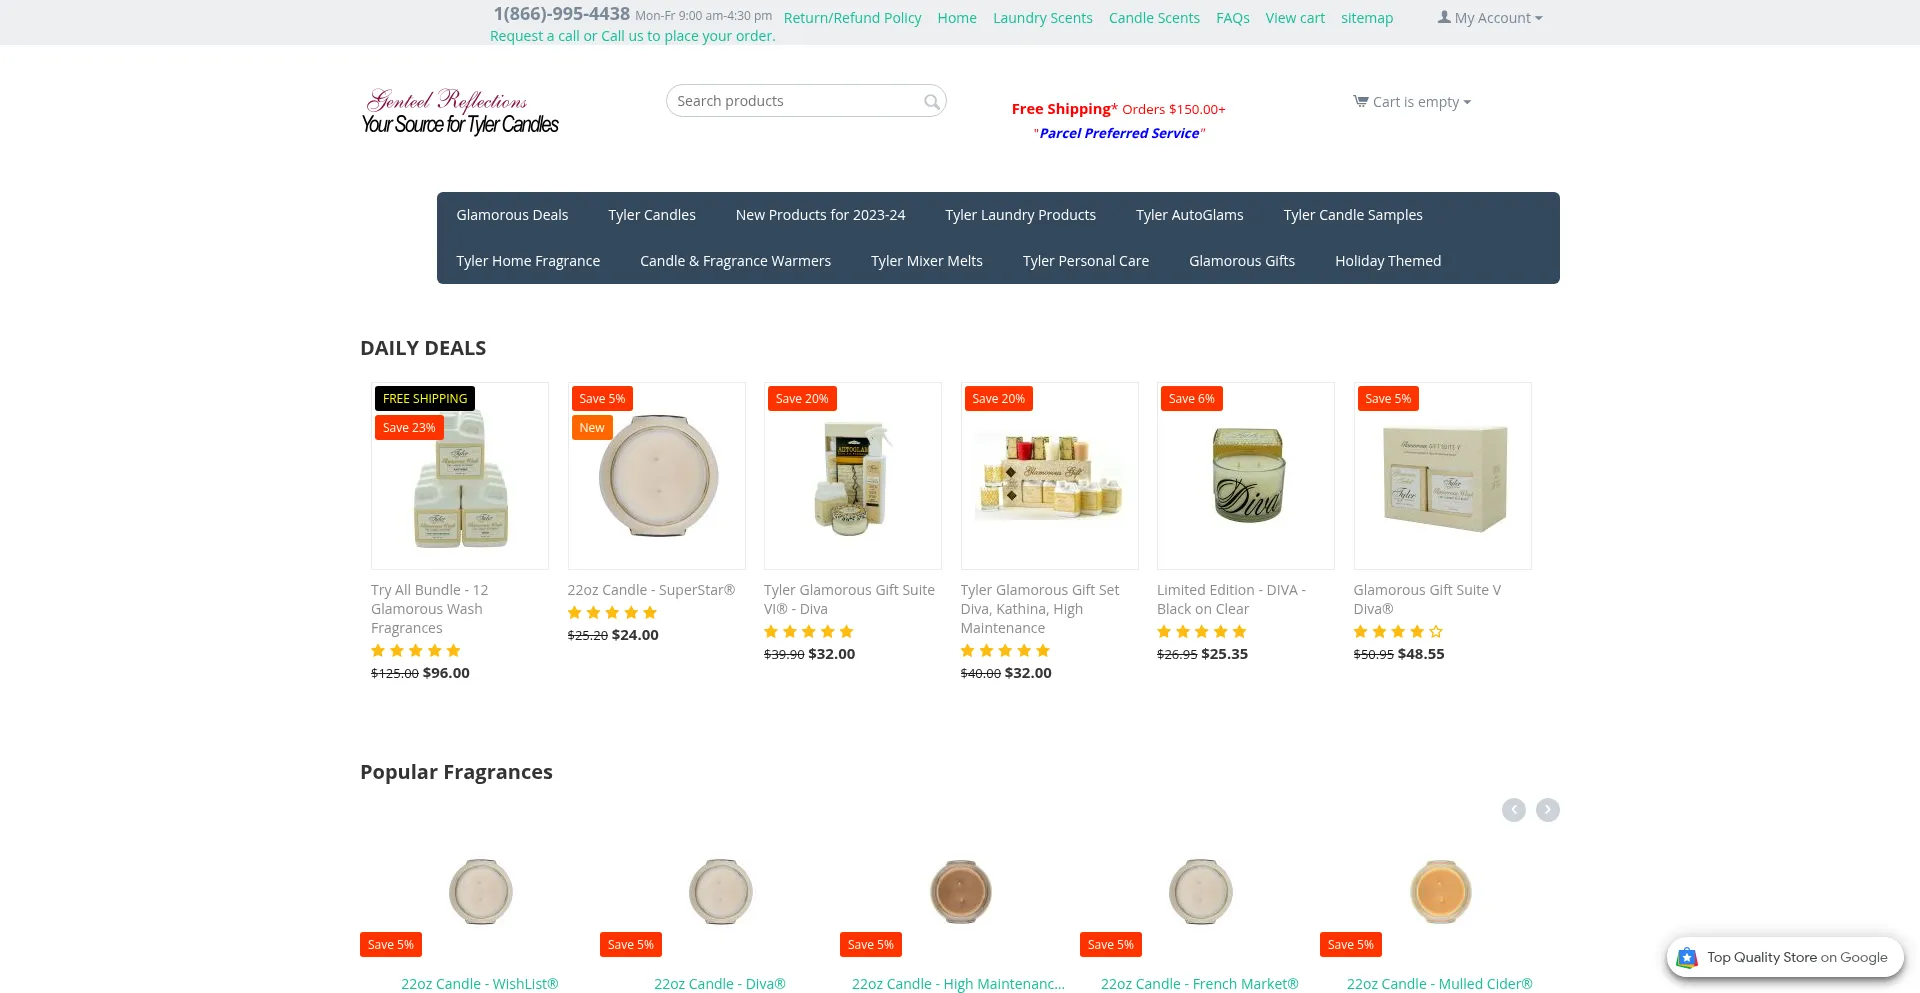The height and width of the screenshot is (993, 1920).
Task: Open the My Account dropdown menu
Action: pyautogui.click(x=1490, y=18)
